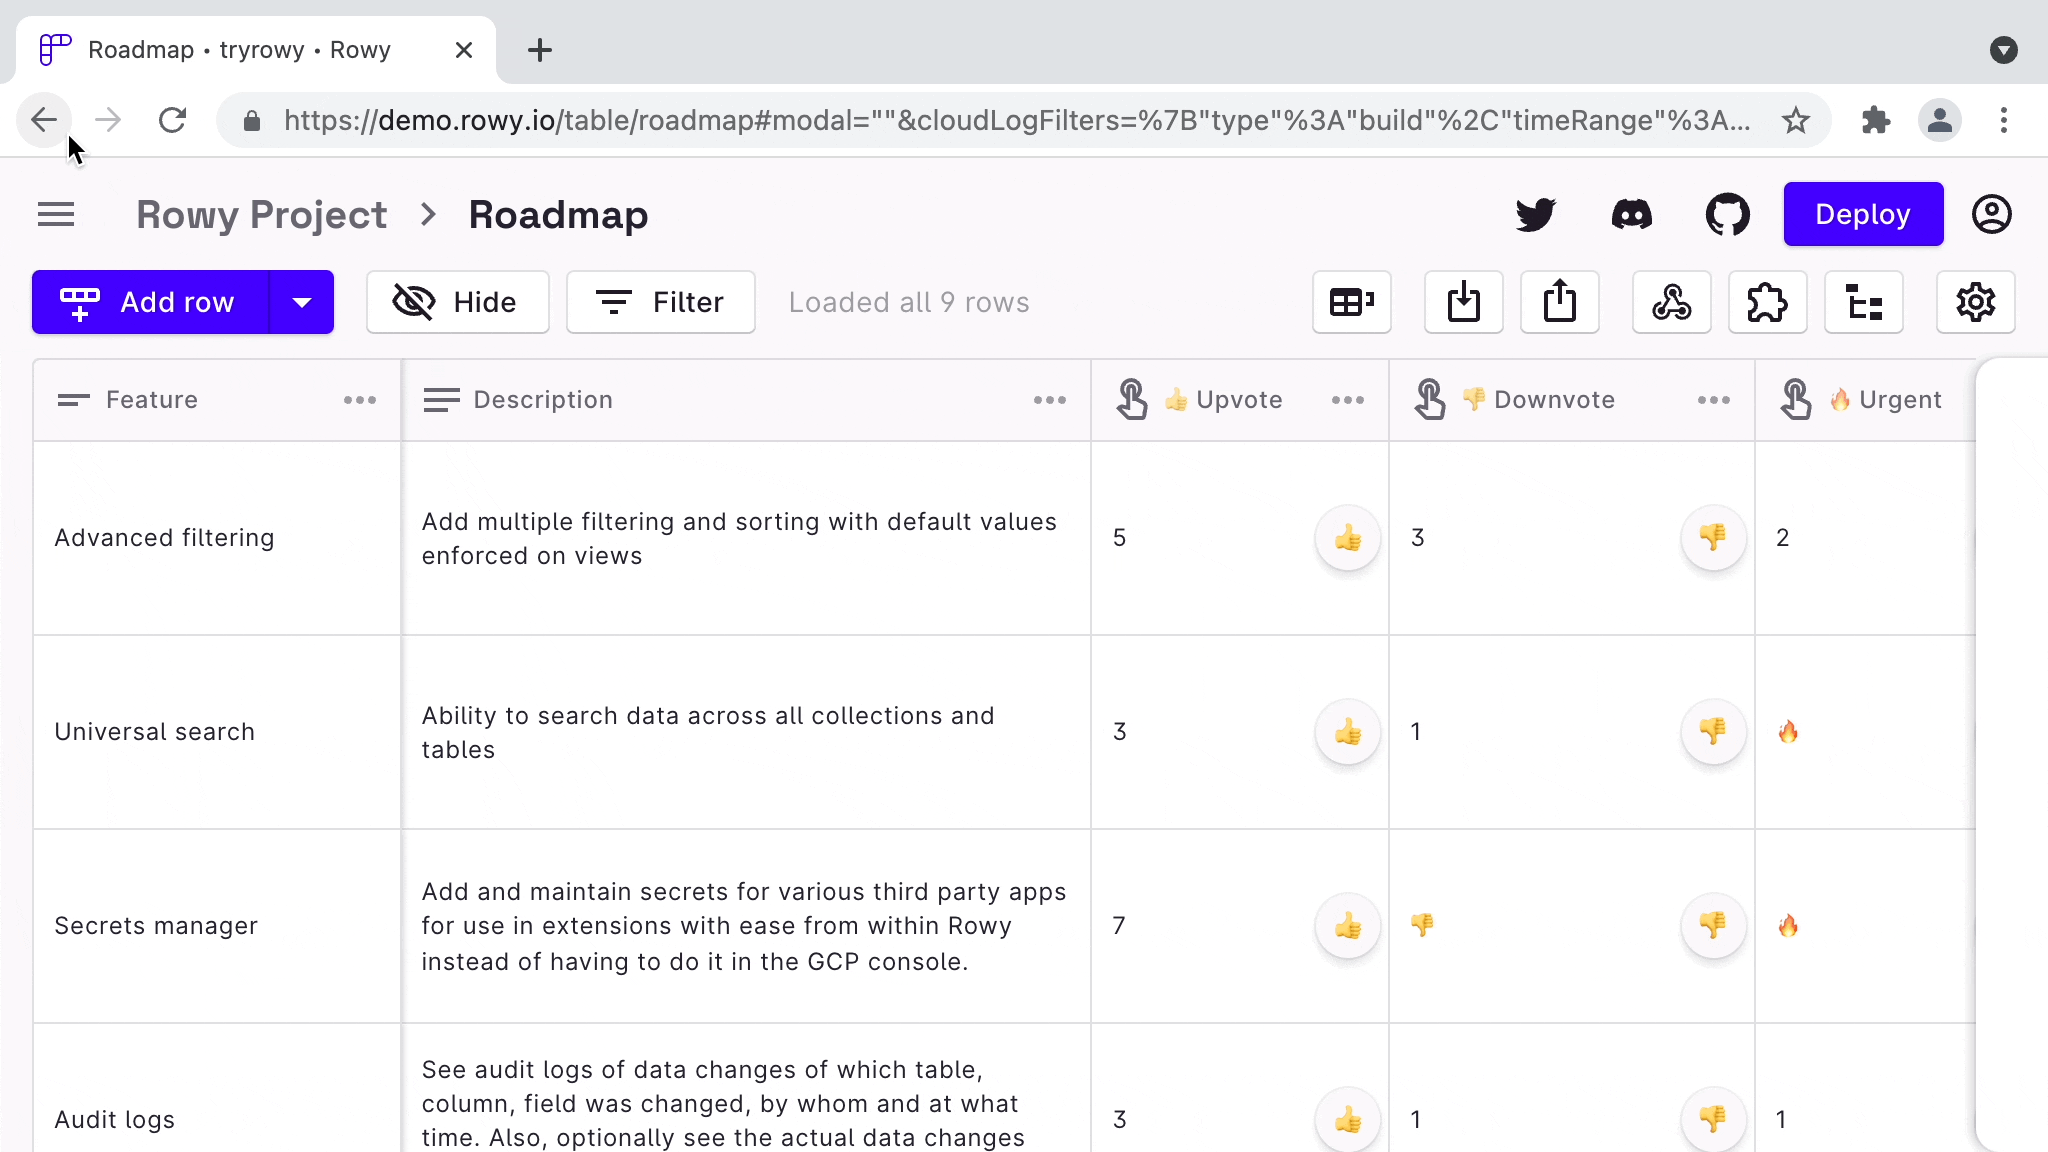
Task: Downvote the Universal search feature
Action: [1713, 732]
